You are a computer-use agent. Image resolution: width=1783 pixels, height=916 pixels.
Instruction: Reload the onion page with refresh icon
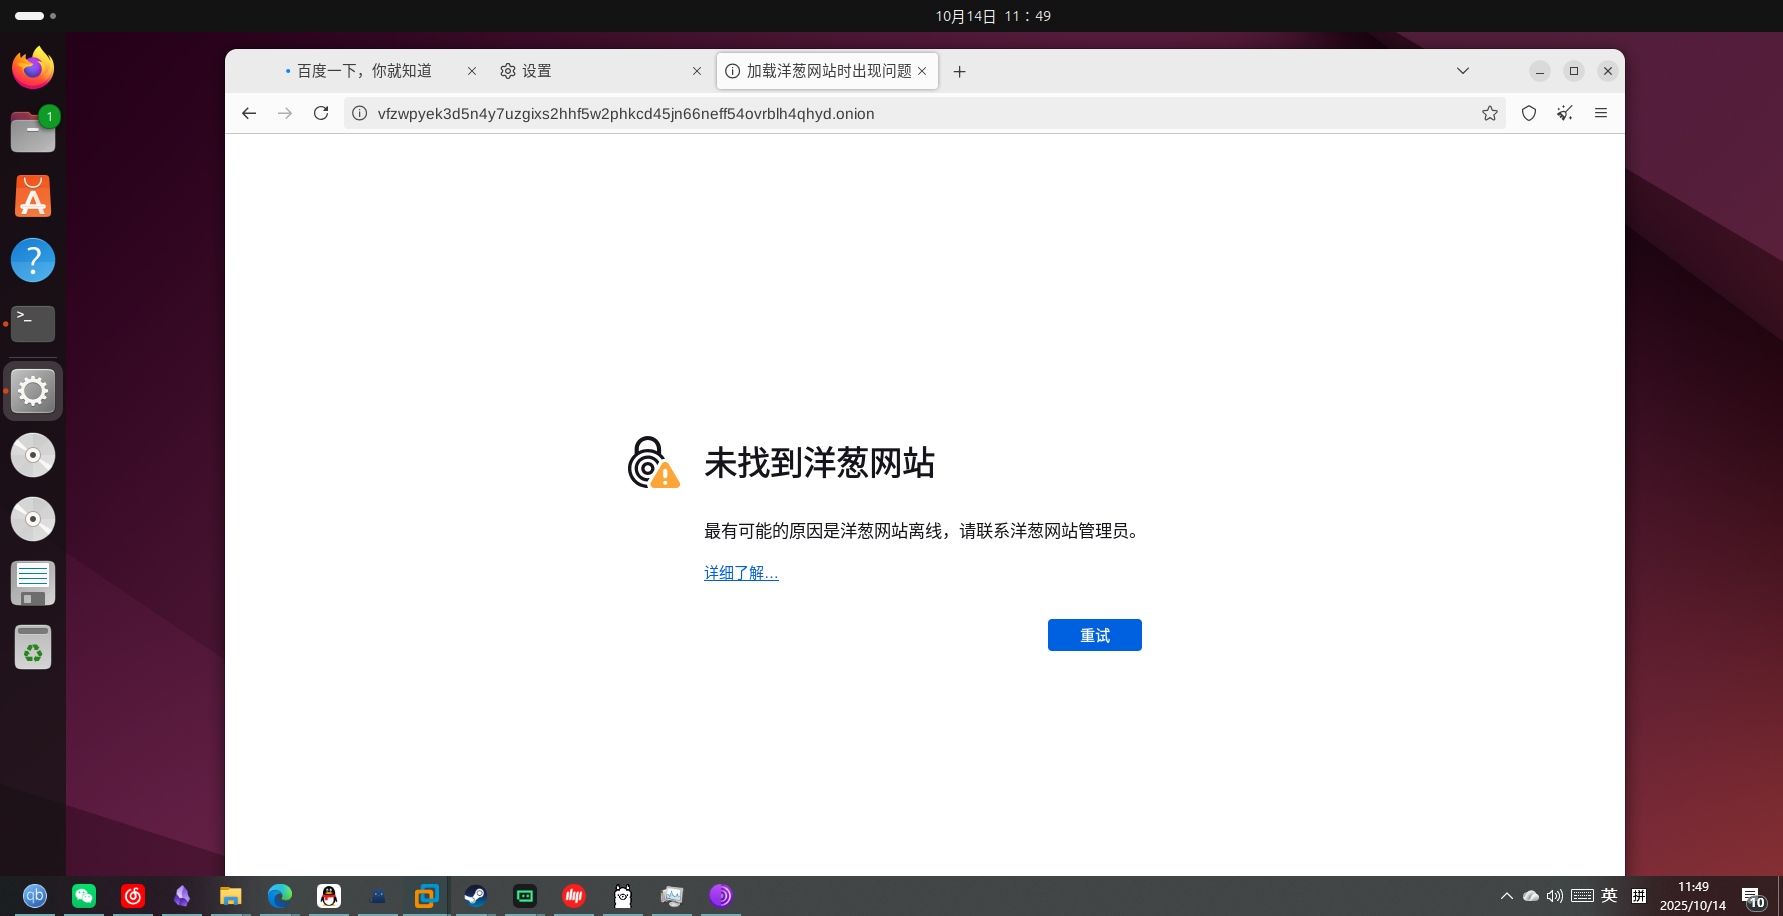(x=321, y=113)
